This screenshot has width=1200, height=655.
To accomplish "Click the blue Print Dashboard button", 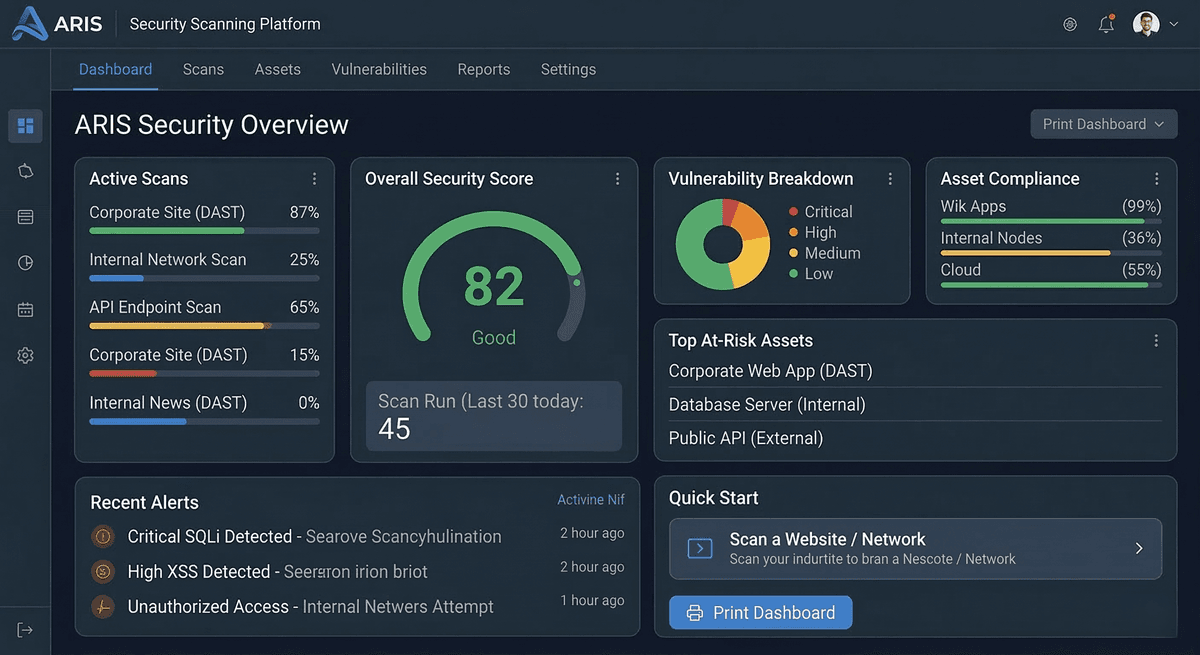I will 760,612.
